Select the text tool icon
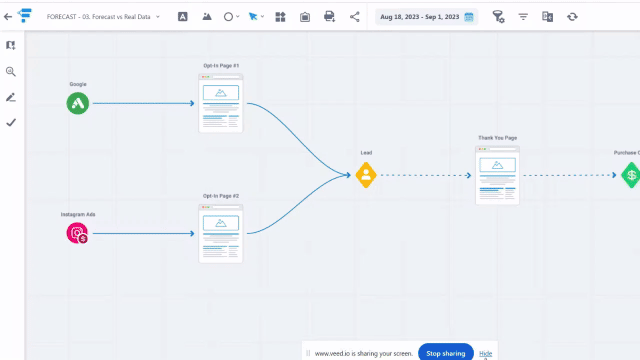The image size is (640, 360). (x=182, y=17)
